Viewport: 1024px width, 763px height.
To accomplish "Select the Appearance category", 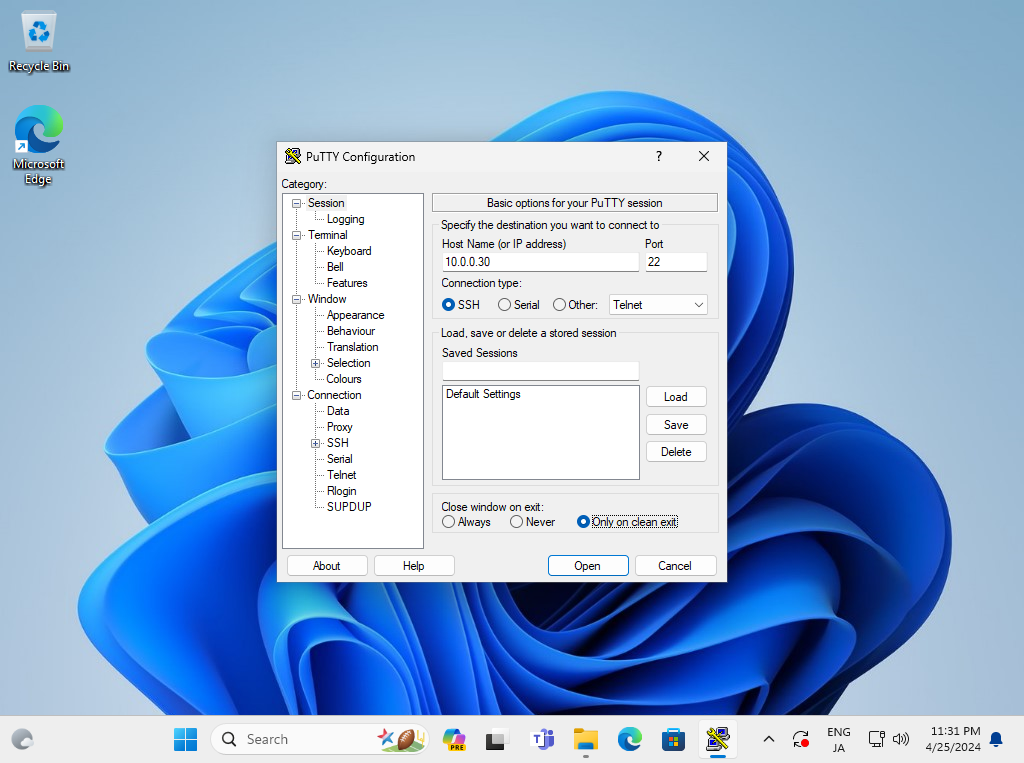I will [355, 315].
